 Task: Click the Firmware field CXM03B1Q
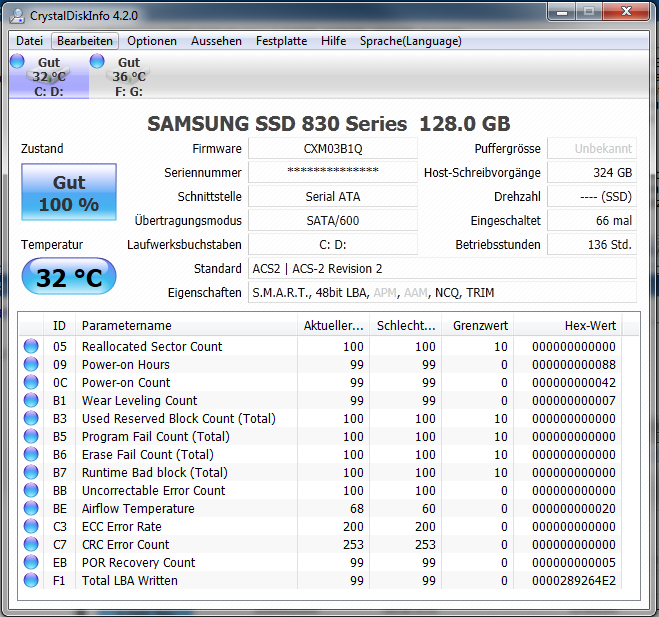(x=333, y=148)
